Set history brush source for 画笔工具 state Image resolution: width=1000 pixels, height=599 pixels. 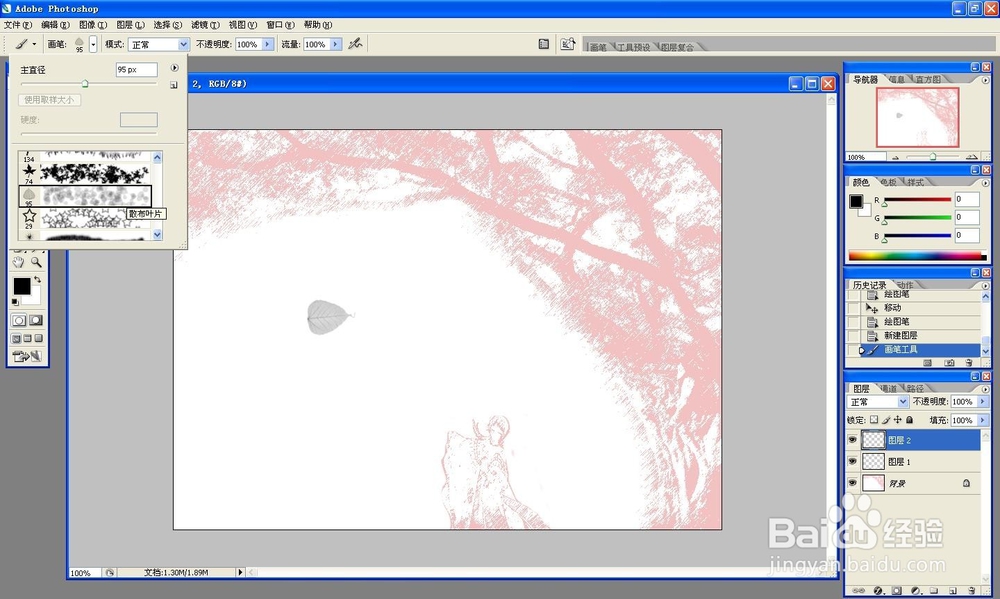(x=853, y=350)
